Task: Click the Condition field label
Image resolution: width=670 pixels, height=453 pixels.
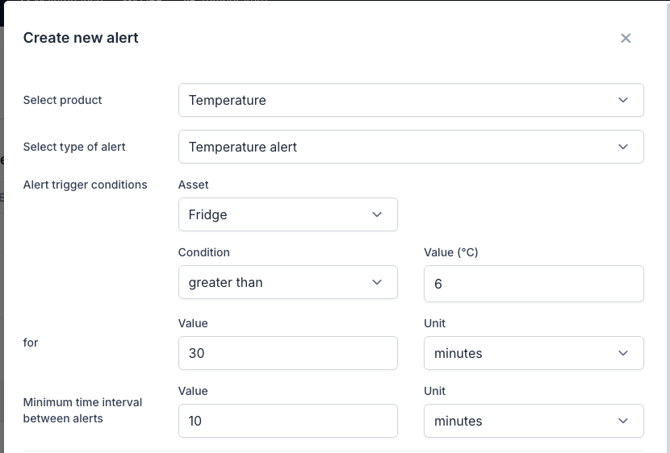Action: click(x=204, y=252)
